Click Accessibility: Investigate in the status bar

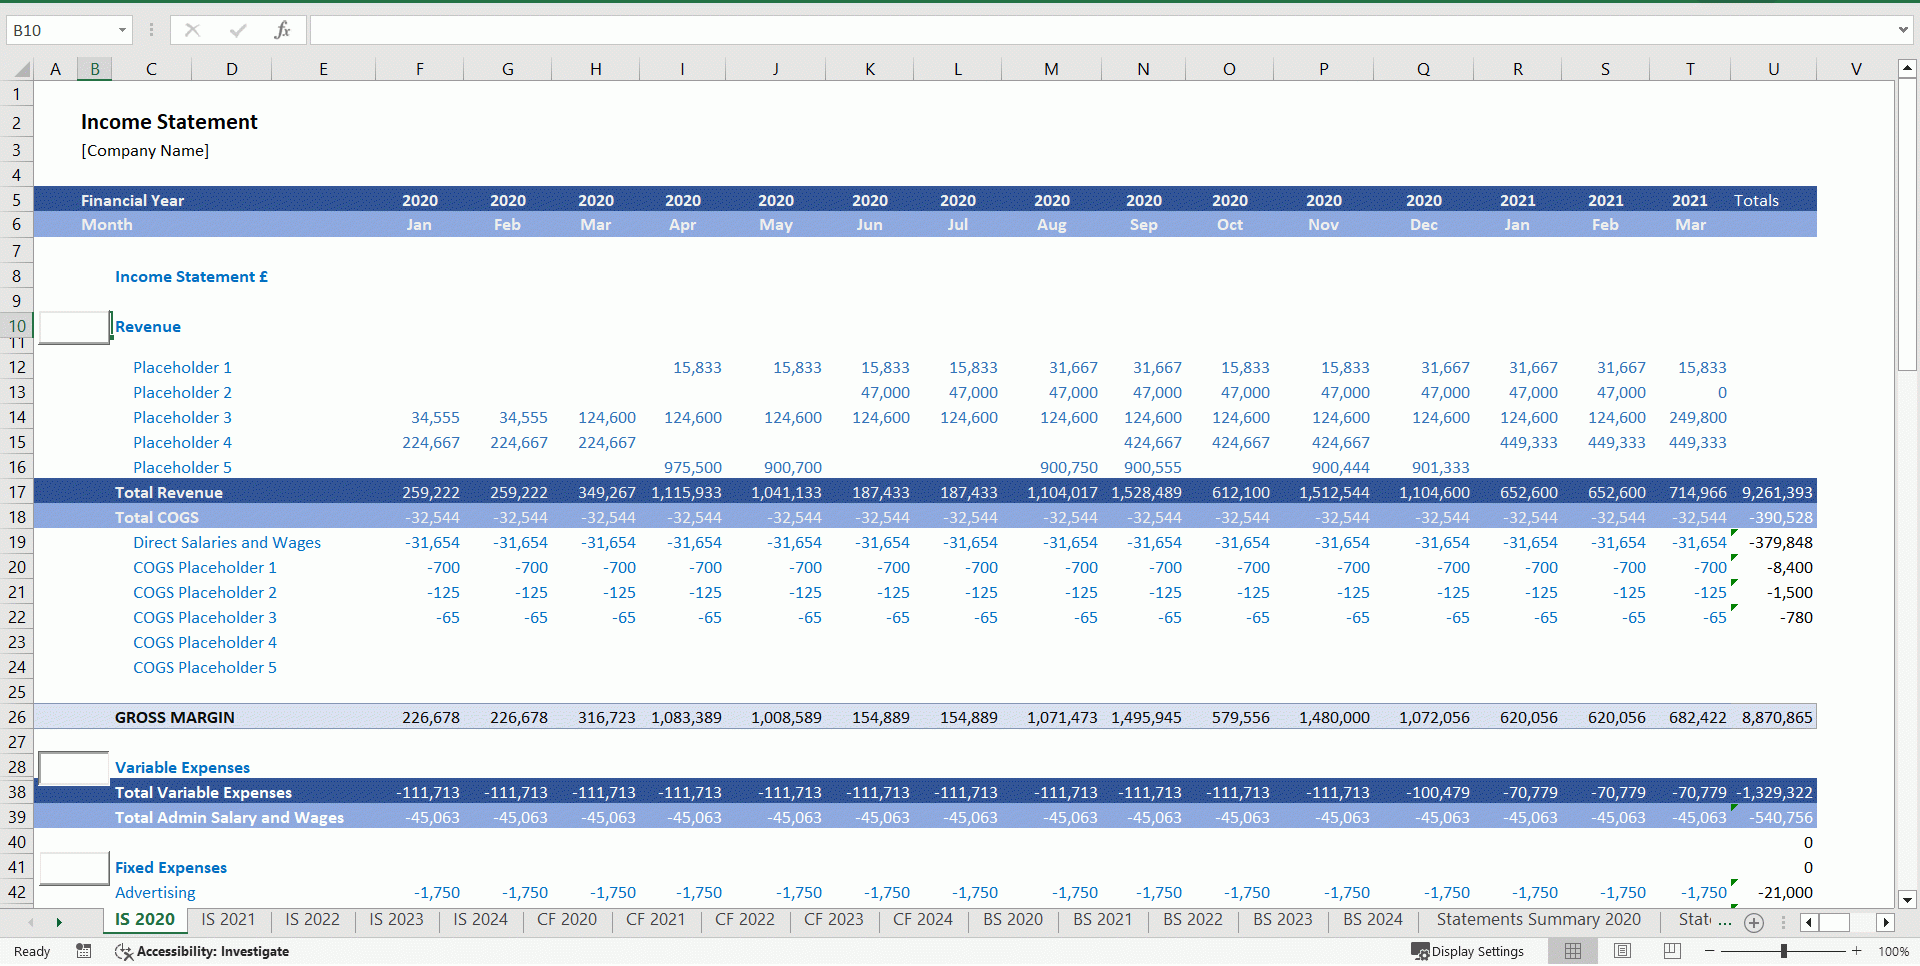point(203,951)
